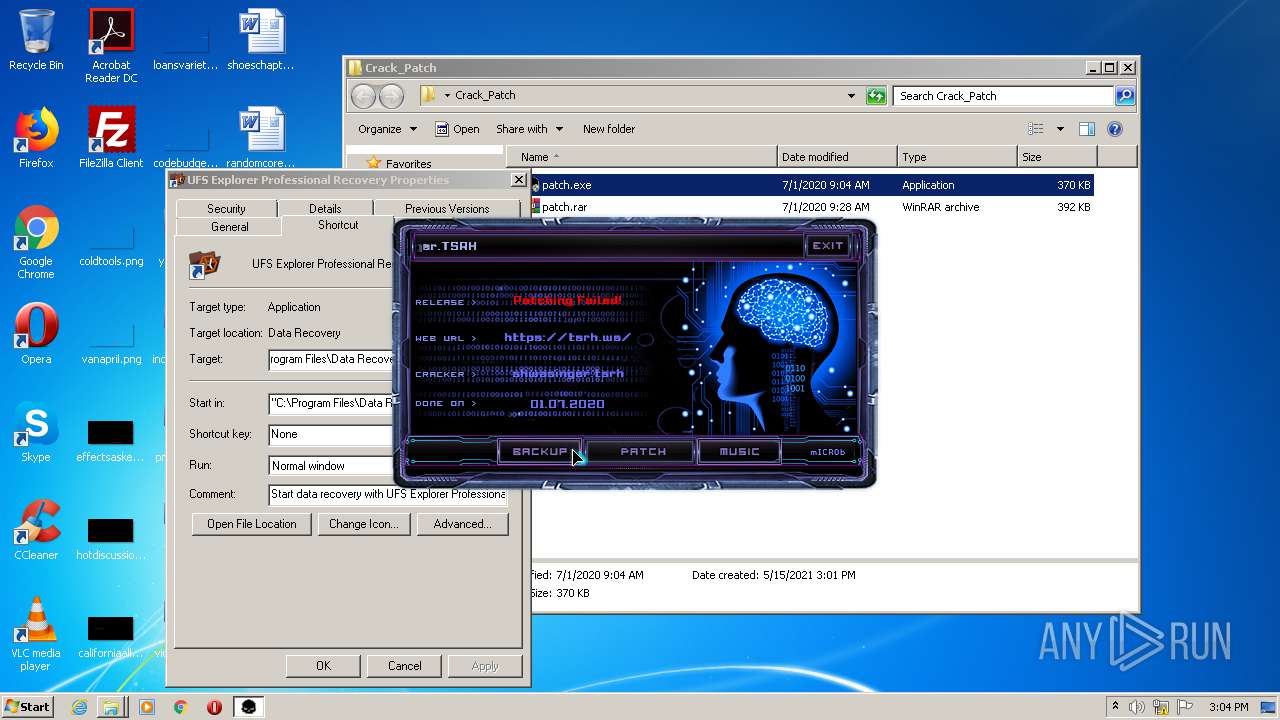Click the Windows Start button
Viewport: 1280px width, 720px height.
coord(28,707)
